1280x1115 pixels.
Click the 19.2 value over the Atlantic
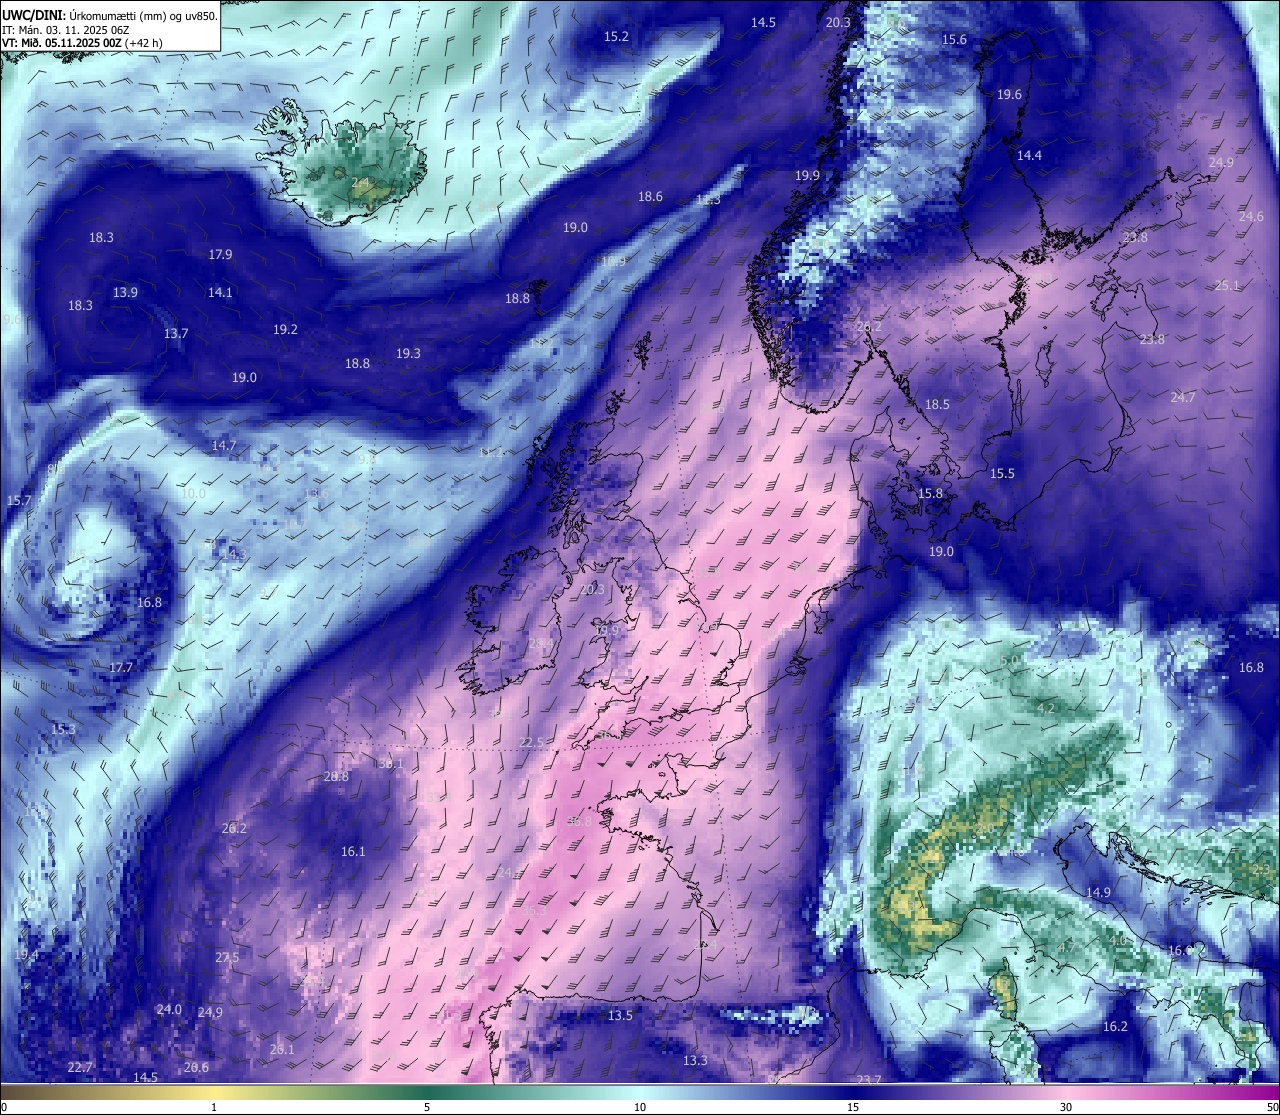pyautogui.click(x=285, y=330)
